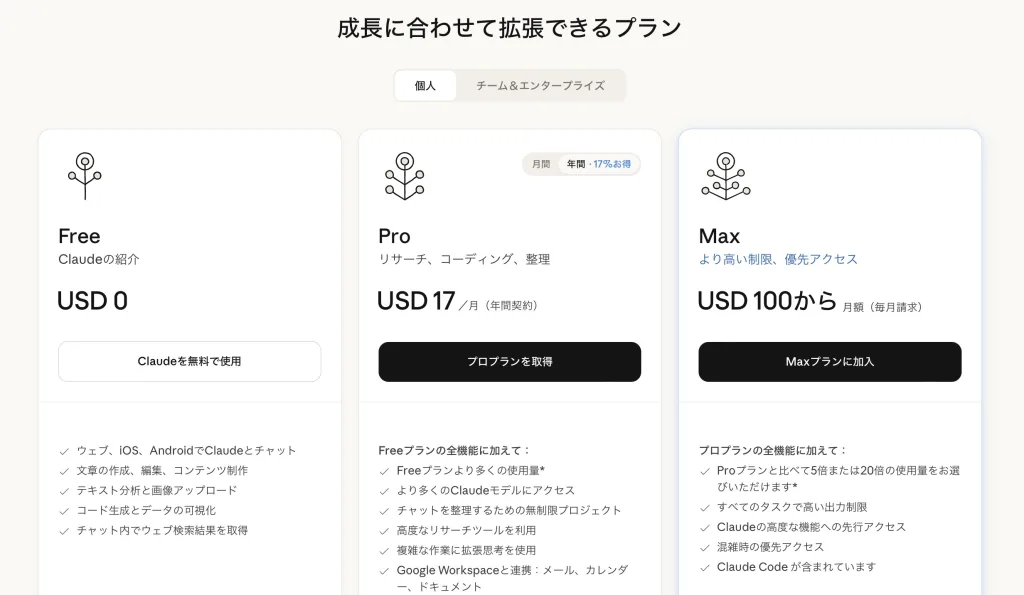Click the Maxプランに加入 button
The image size is (1024, 595).
[829, 361]
